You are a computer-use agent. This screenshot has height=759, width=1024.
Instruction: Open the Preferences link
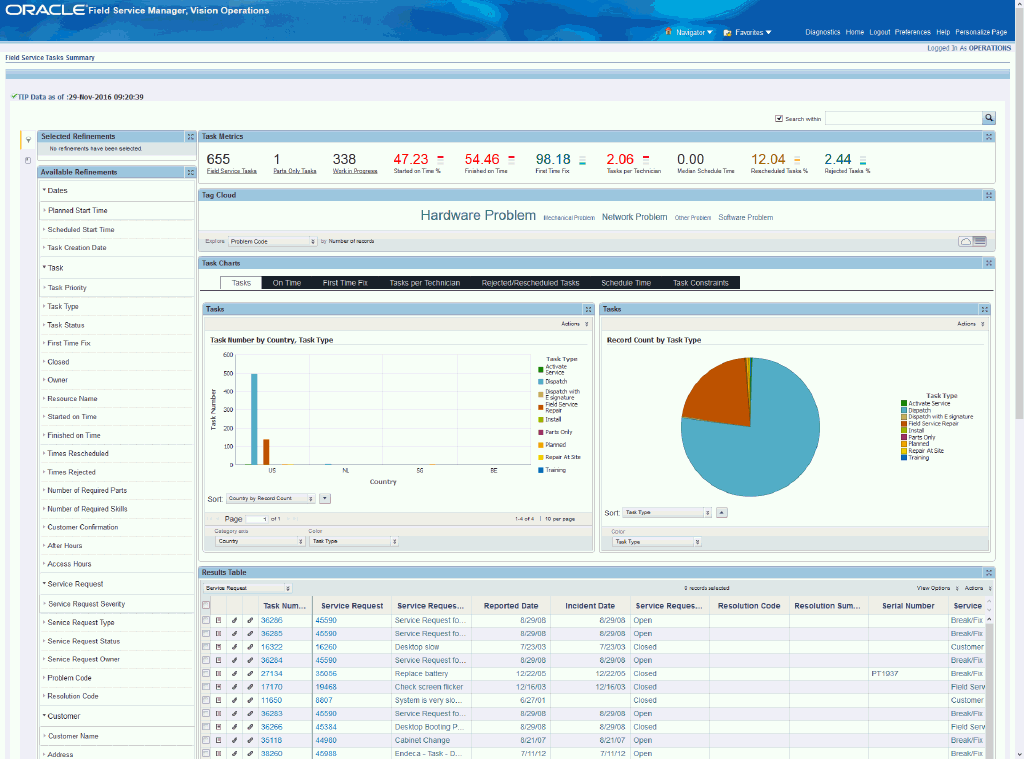tap(912, 32)
